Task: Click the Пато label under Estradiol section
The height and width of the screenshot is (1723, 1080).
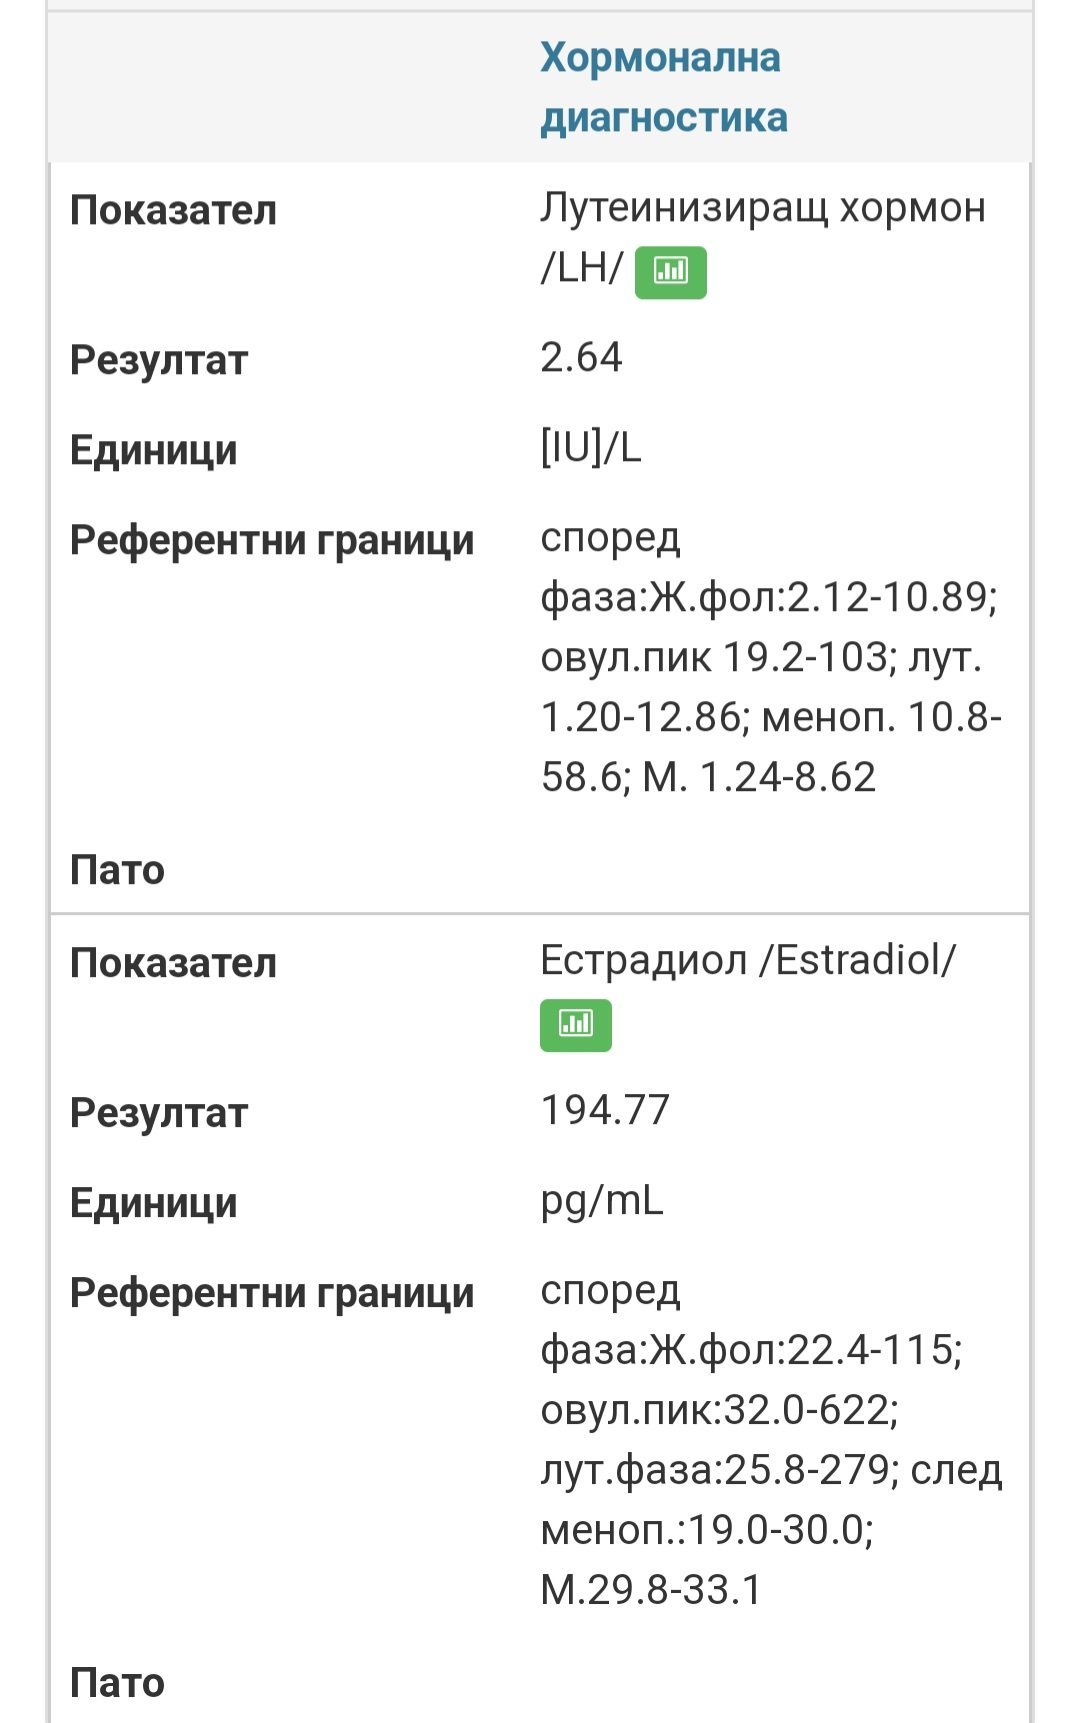Action: pyautogui.click(x=117, y=1683)
